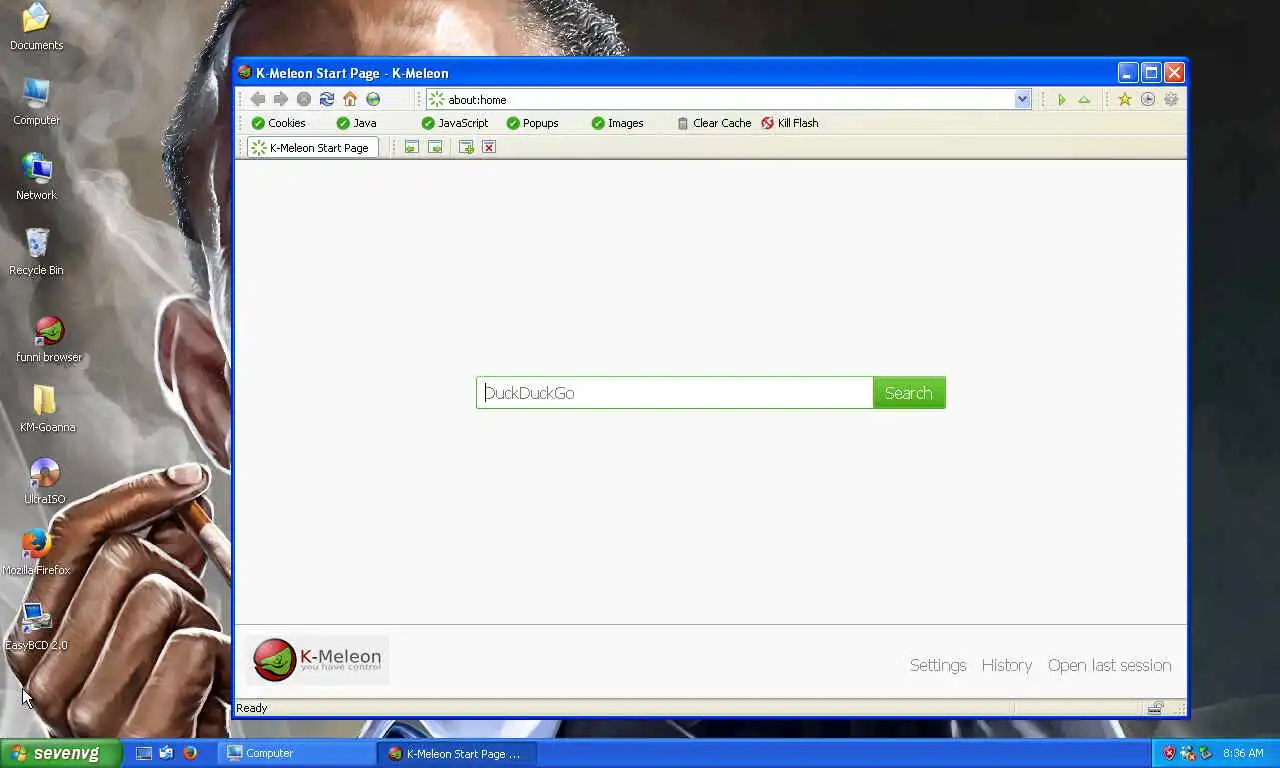
Task: Toggle Popups permission
Action: pos(533,123)
